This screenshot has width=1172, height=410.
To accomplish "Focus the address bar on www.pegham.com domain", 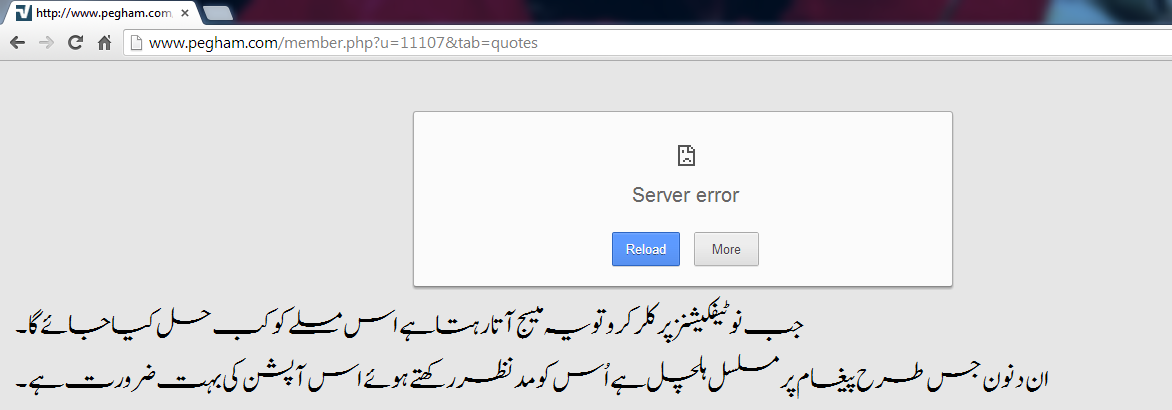I will tap(213, 43).
